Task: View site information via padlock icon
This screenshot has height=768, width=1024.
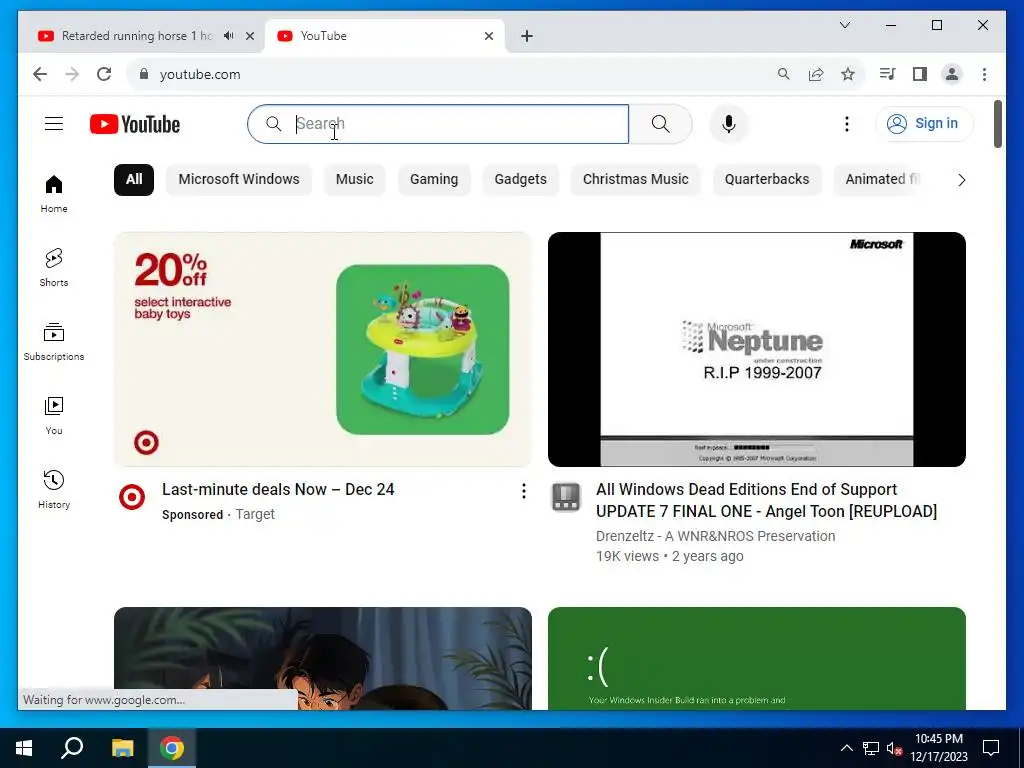Action: coord(144,74)
